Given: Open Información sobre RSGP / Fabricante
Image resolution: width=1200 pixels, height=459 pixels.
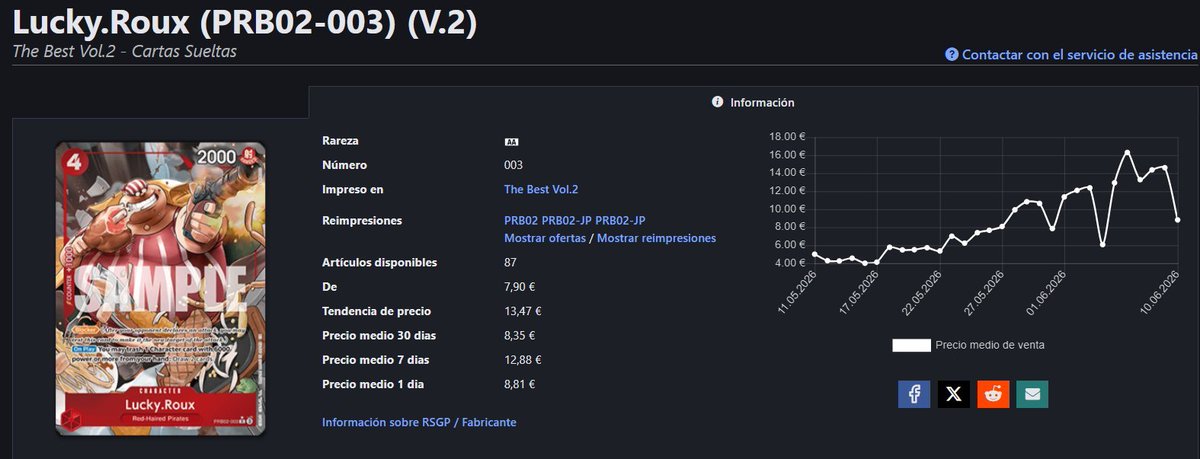Looking at the screenshot, I should coord(419,423).
